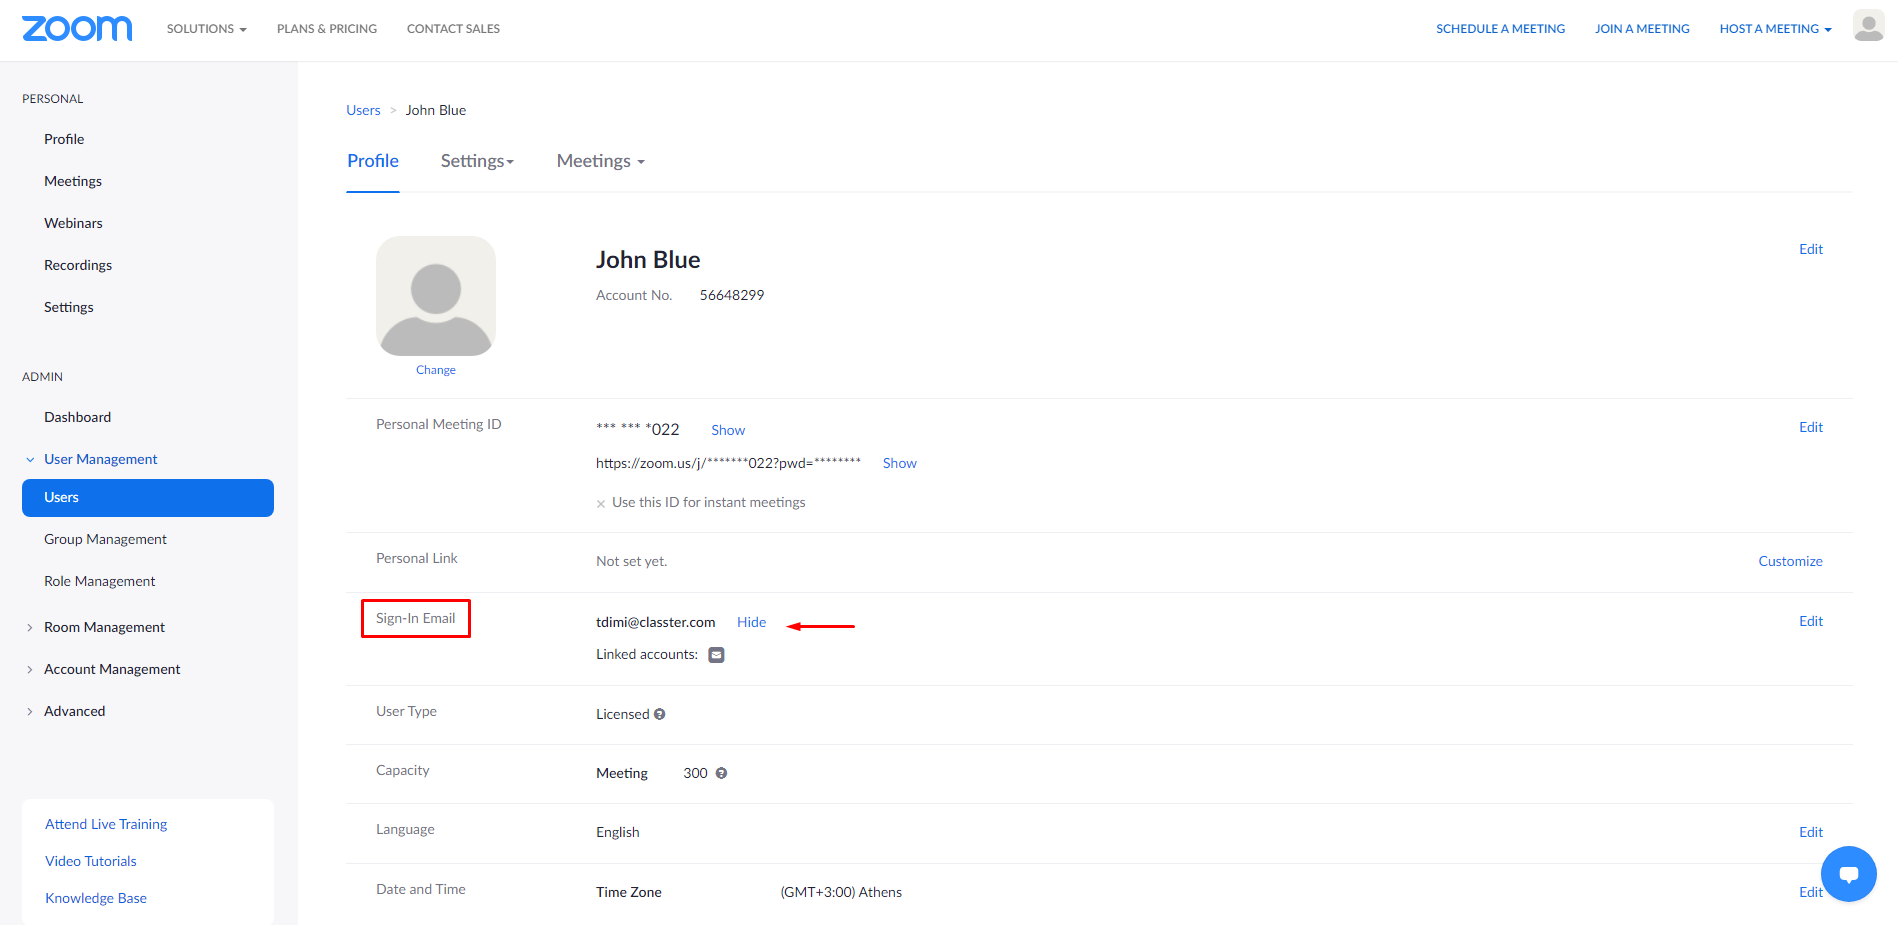Open the Solutions dropdown
This screenshot has height=925, width=1898.
click(x=206, y=29)
